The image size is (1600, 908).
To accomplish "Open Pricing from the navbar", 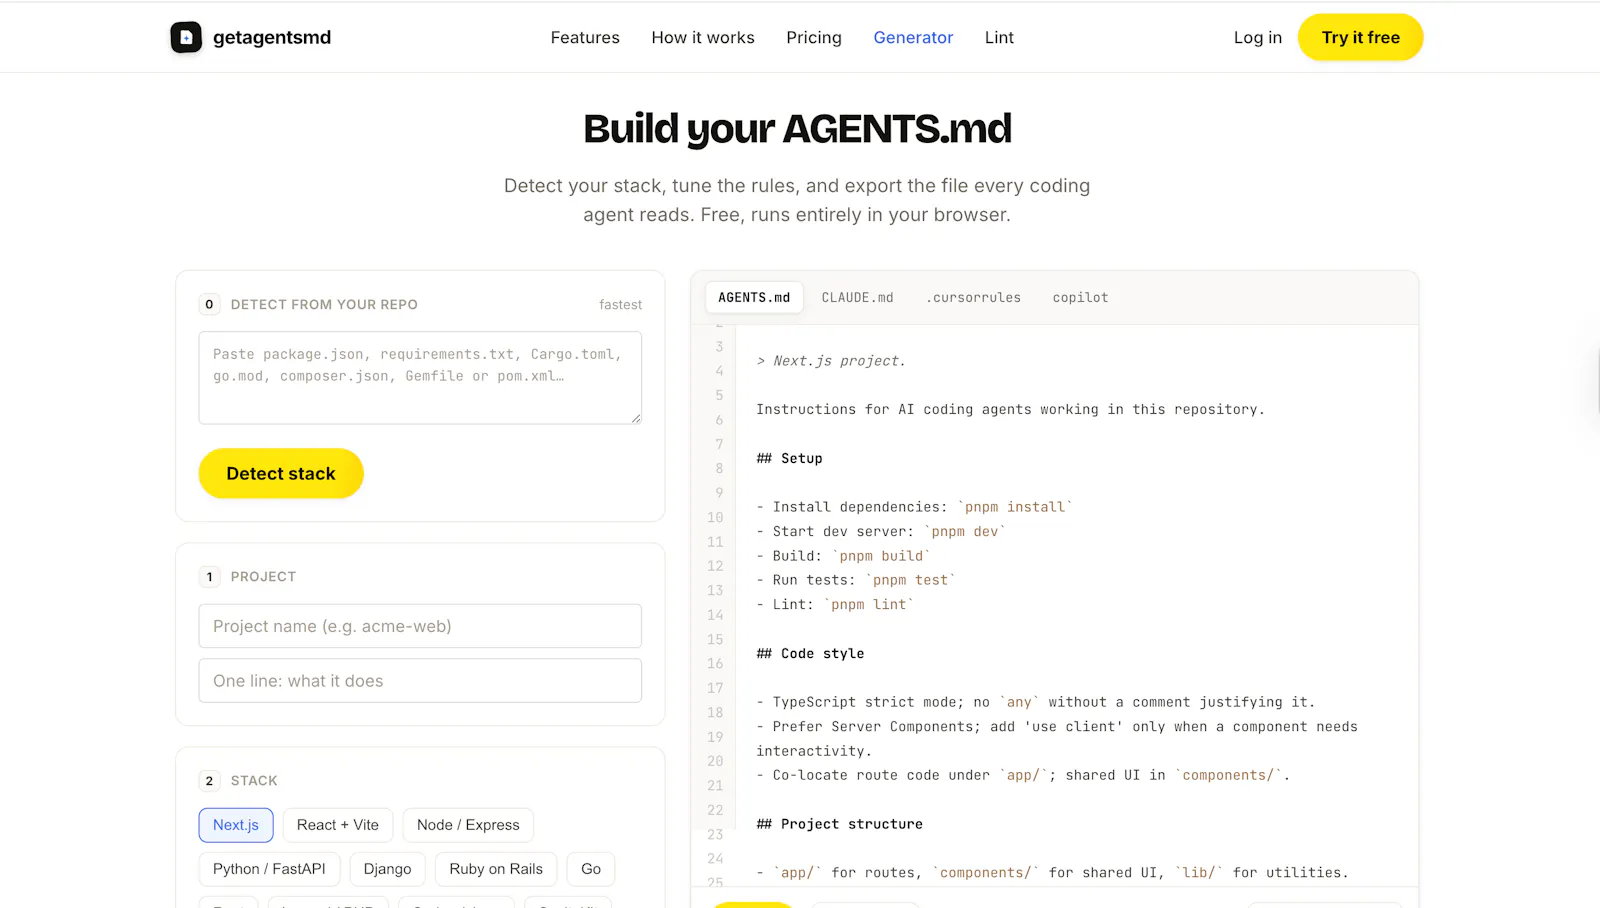I will (x=814, y=37).
